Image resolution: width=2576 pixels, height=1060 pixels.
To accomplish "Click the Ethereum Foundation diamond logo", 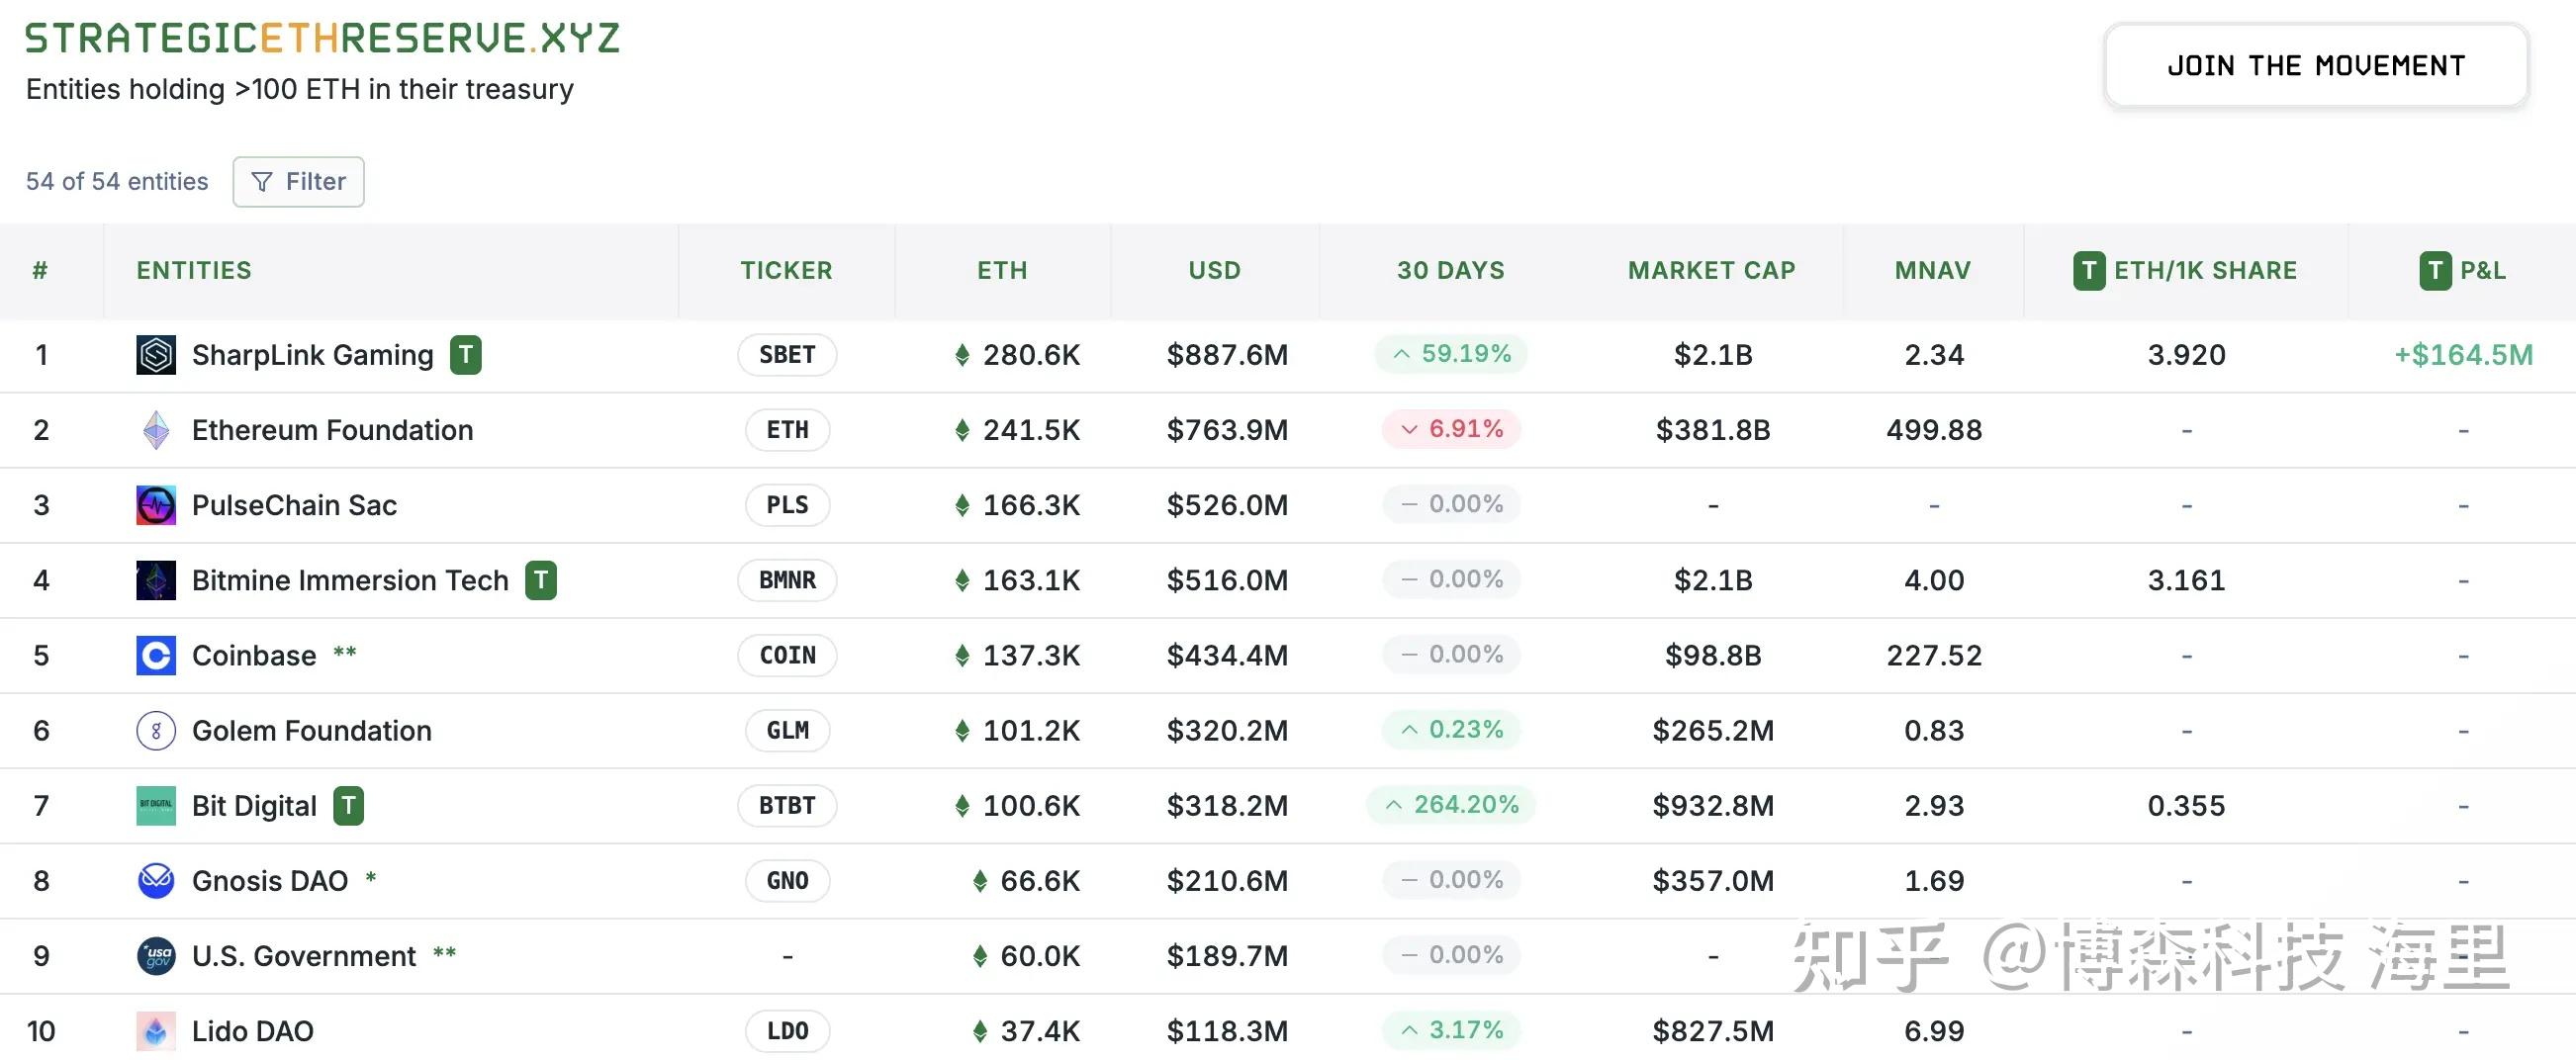I will 156,430.
